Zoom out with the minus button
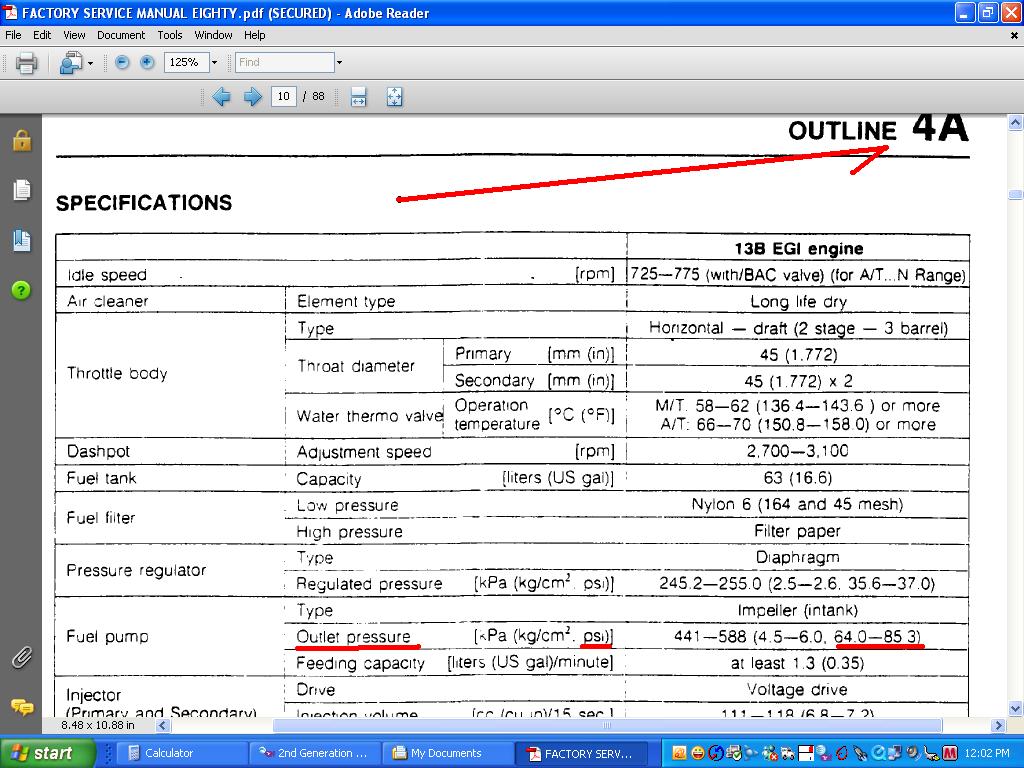Image resolution: width=1024 pixels, height=768 pixels. pos(122,62)
